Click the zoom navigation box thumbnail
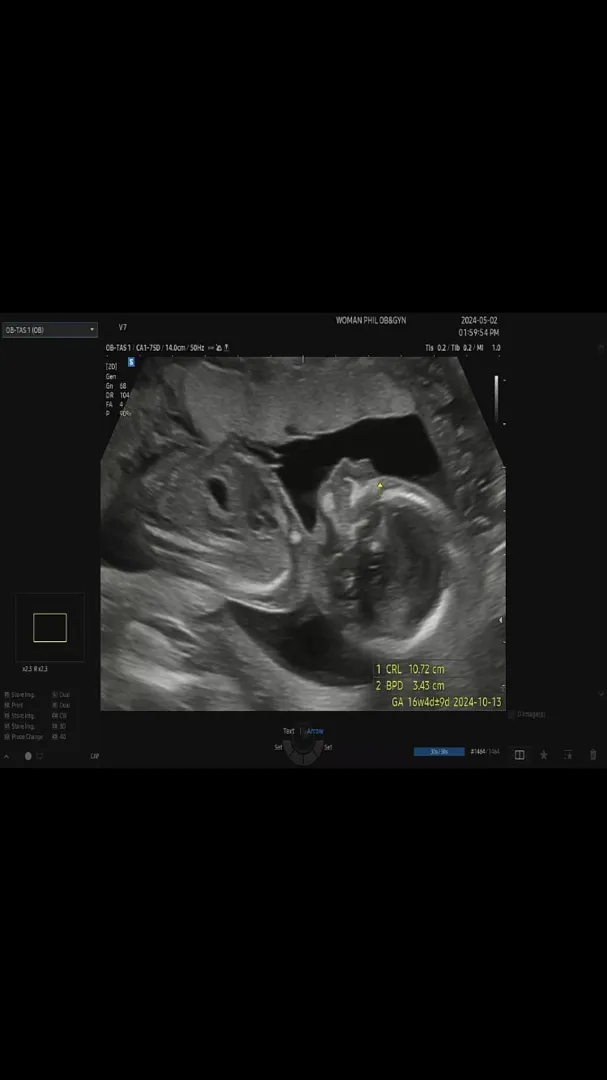 50,627
